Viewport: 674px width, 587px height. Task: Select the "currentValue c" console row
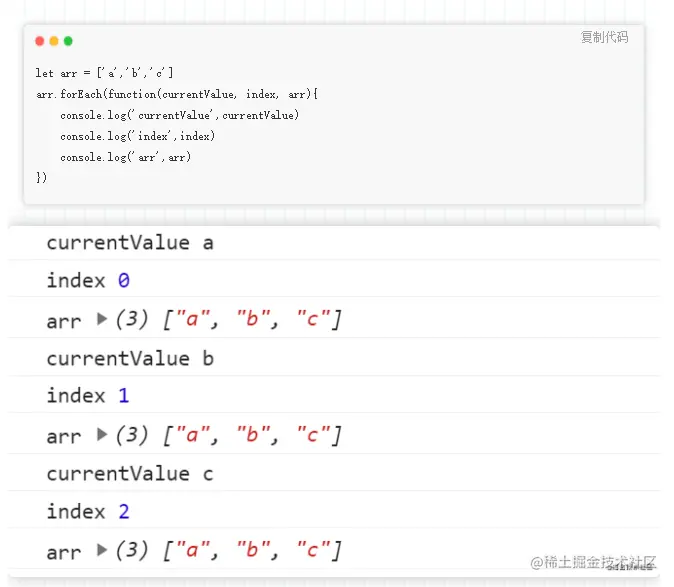(130, 473)
